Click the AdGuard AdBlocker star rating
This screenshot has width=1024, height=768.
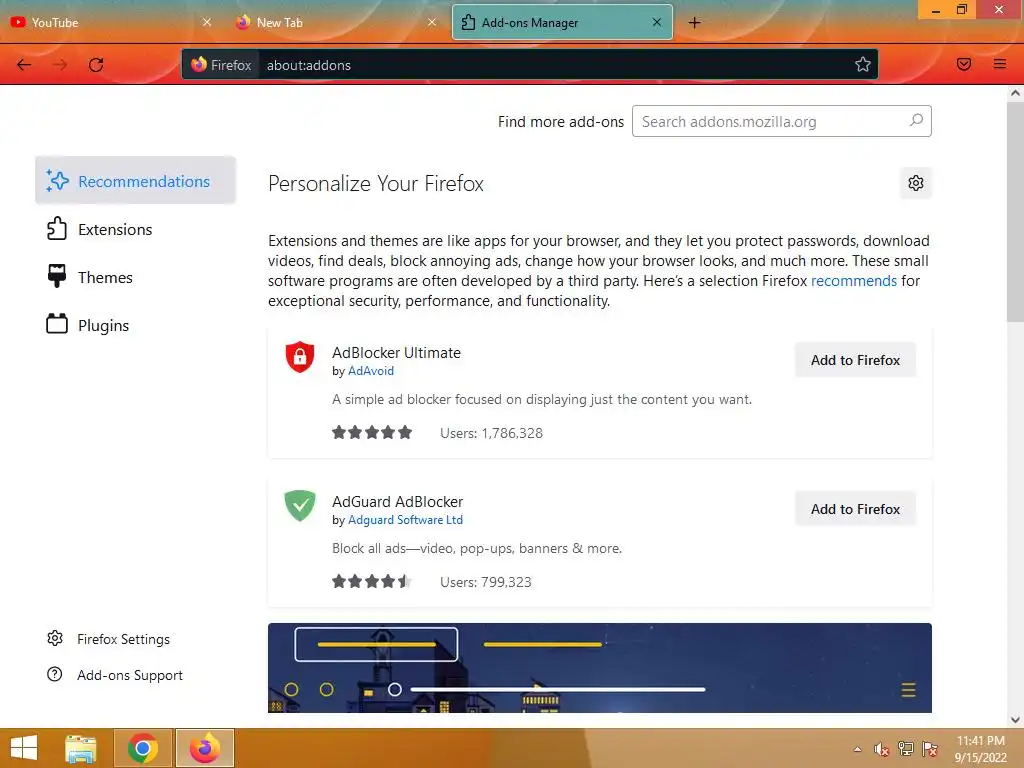pyautogui.click(x=372, y=581)
